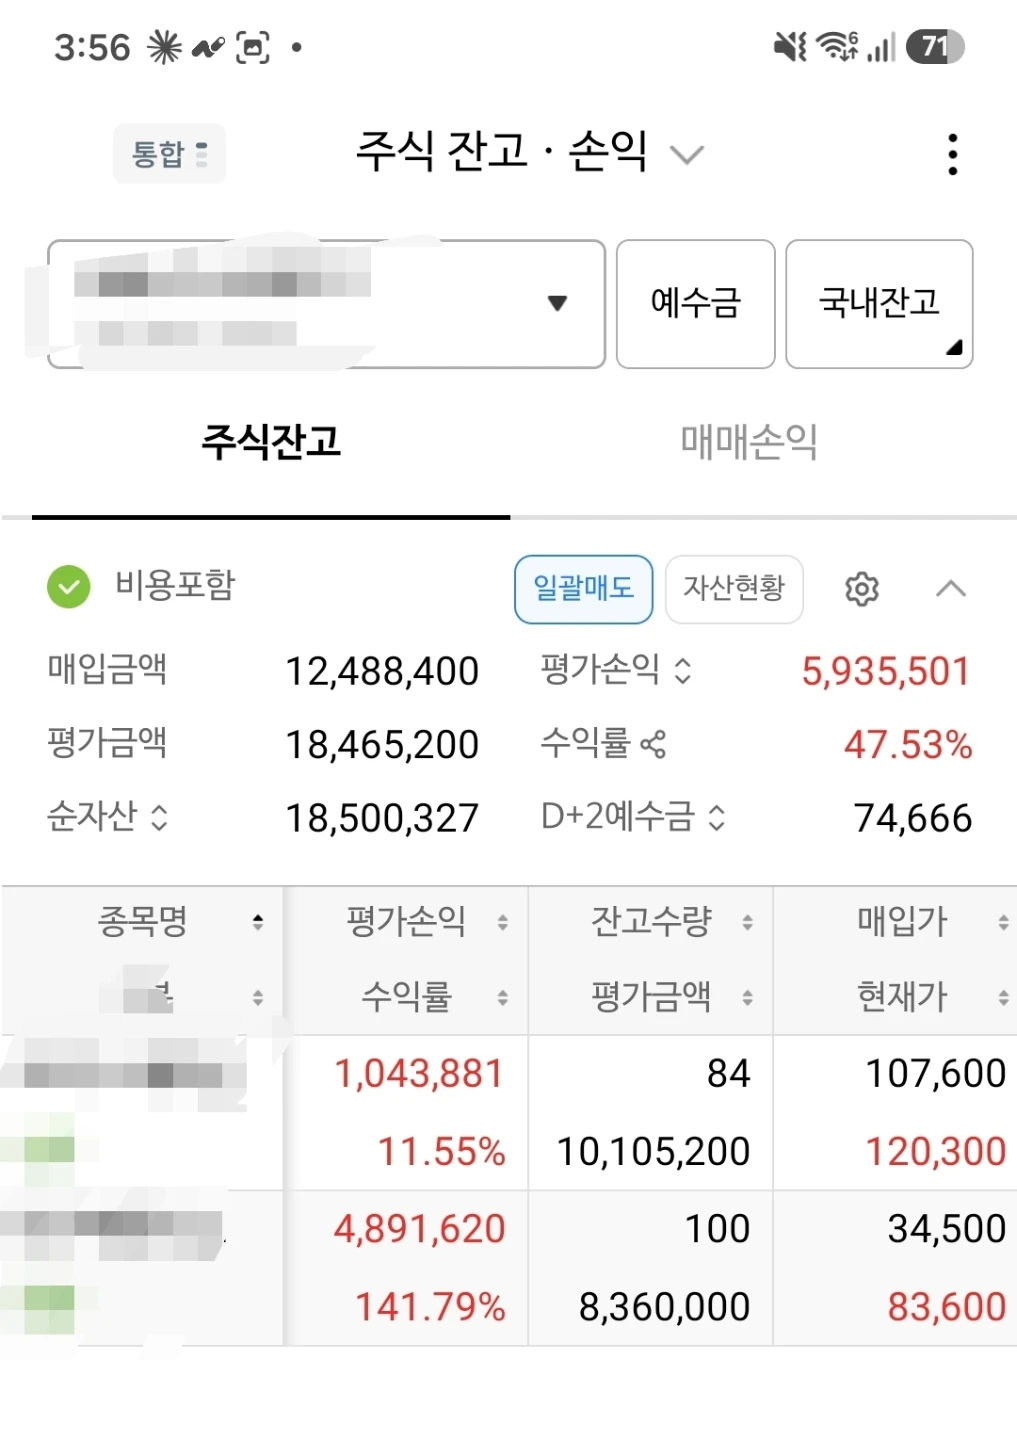Toggle the 평가손익 summary field switcher

pyautogui.click(x=683, y=670)
